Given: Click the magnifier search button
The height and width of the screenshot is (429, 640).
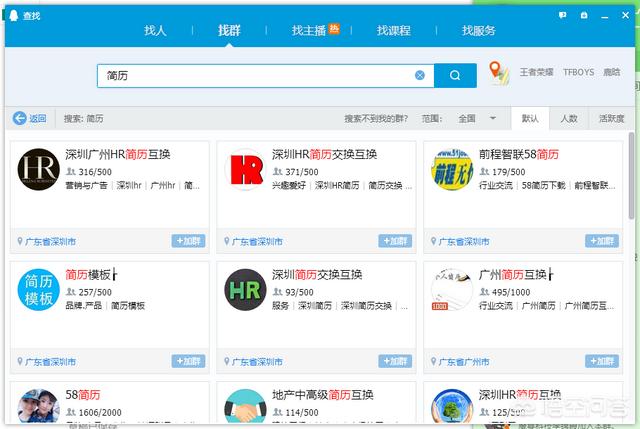Looking at the screenshot, I should point(456,75).
